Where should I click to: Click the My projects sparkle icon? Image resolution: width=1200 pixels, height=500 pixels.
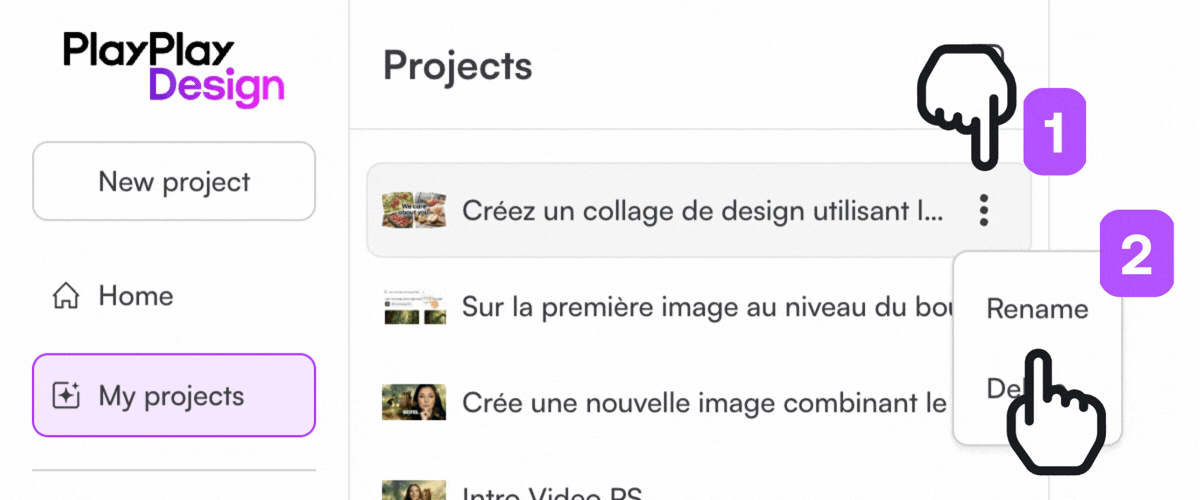66,396
